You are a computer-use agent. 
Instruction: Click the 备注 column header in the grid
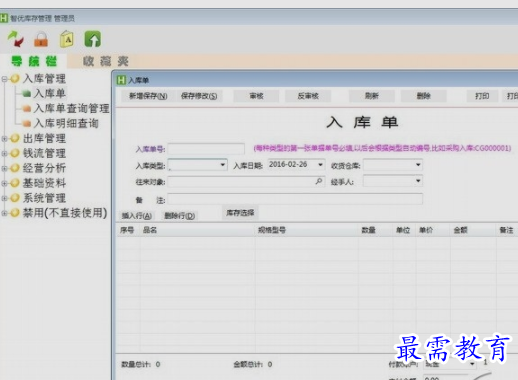507,230
